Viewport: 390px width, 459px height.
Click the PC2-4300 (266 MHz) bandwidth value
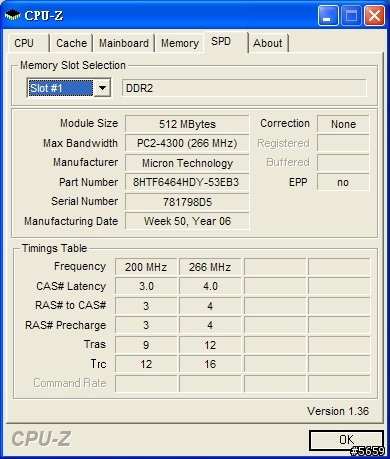pyautogui.click(x=187, y=143)
